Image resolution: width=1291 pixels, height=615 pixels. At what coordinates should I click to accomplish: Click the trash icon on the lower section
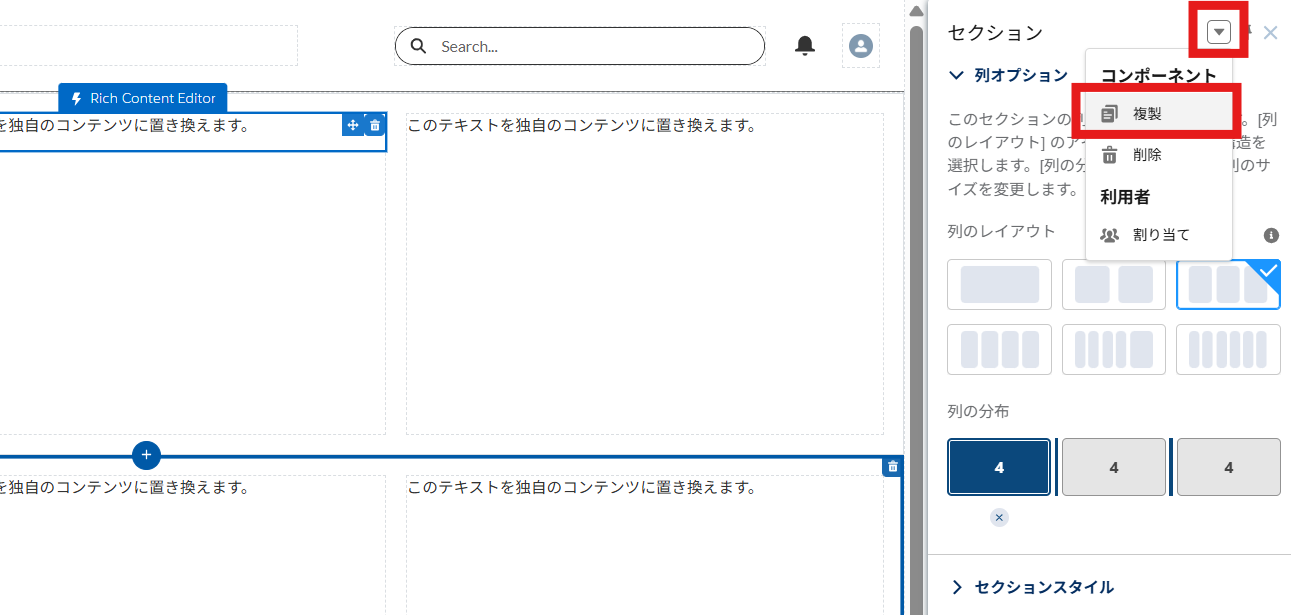point(892,466)
